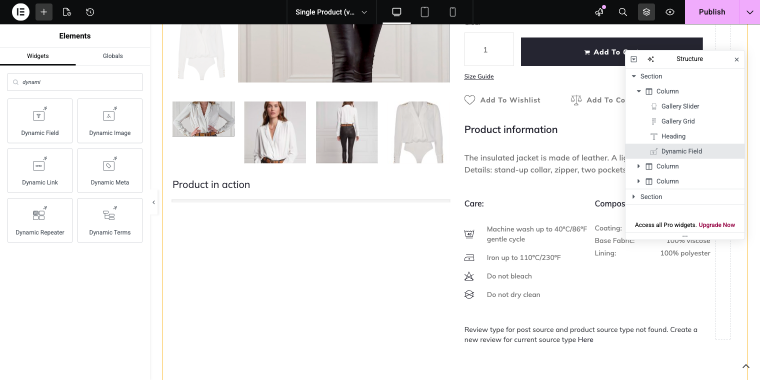Click the quantity input field
Image resolution: width=760 pixels, height=380 pixels.
pyautogui.click(x=489, y=49)
